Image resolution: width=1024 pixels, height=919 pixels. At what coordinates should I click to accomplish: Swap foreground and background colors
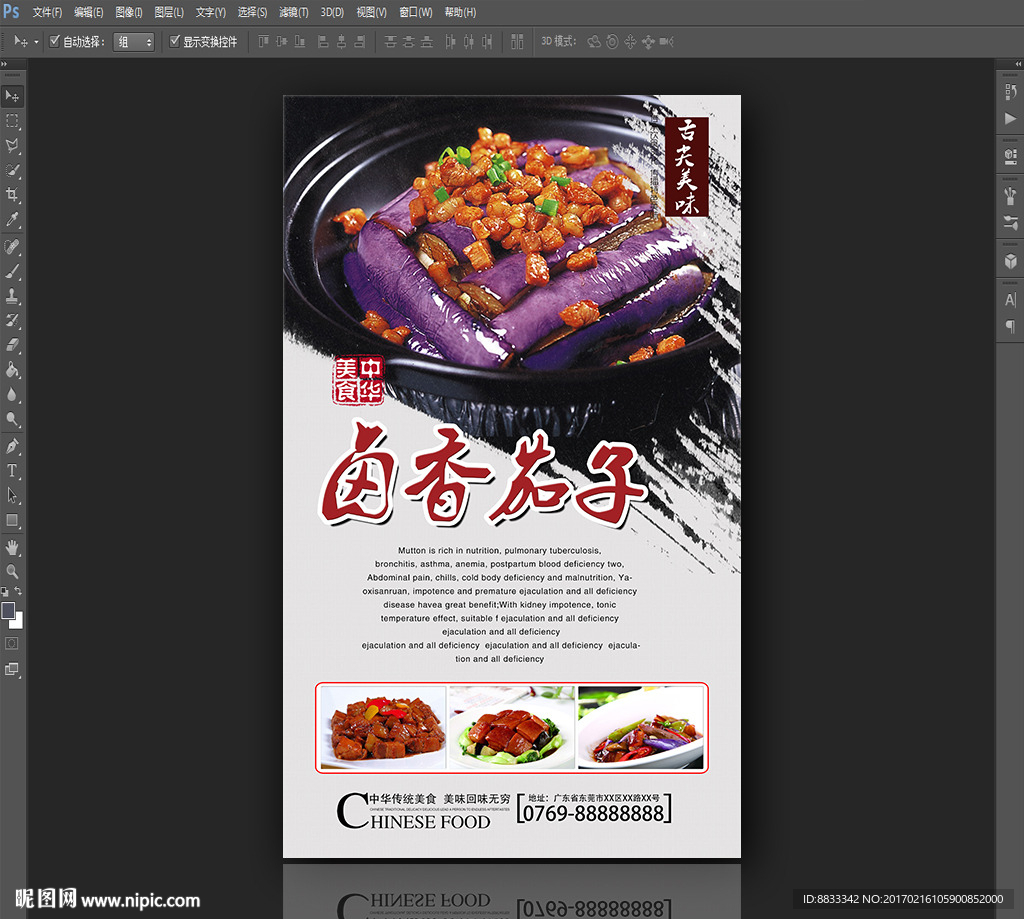pyautogui.click(x=18, y=591)
